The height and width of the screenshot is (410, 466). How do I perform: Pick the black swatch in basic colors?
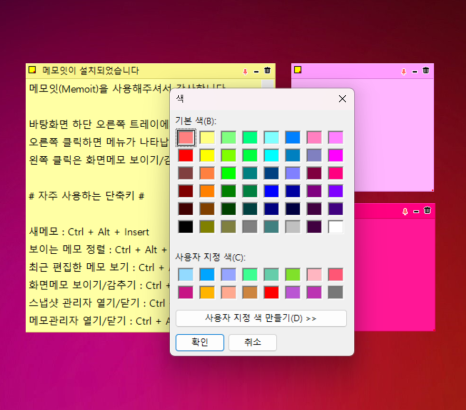[x=186, y=227]
